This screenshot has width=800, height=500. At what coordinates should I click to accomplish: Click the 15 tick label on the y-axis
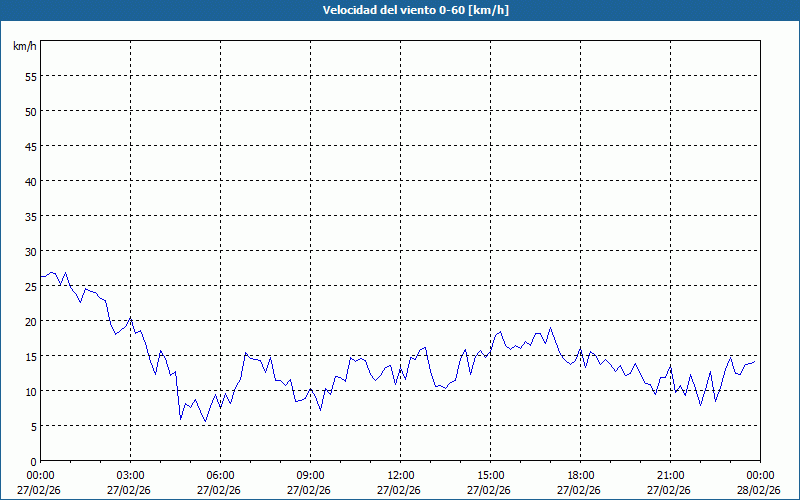30,356
